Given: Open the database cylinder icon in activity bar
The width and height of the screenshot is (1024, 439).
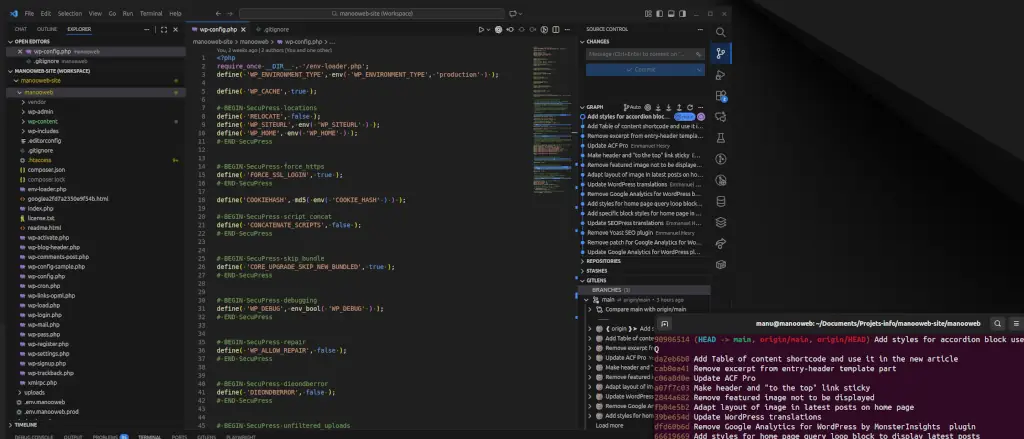Looking at the screenshot, I should 720,201.
